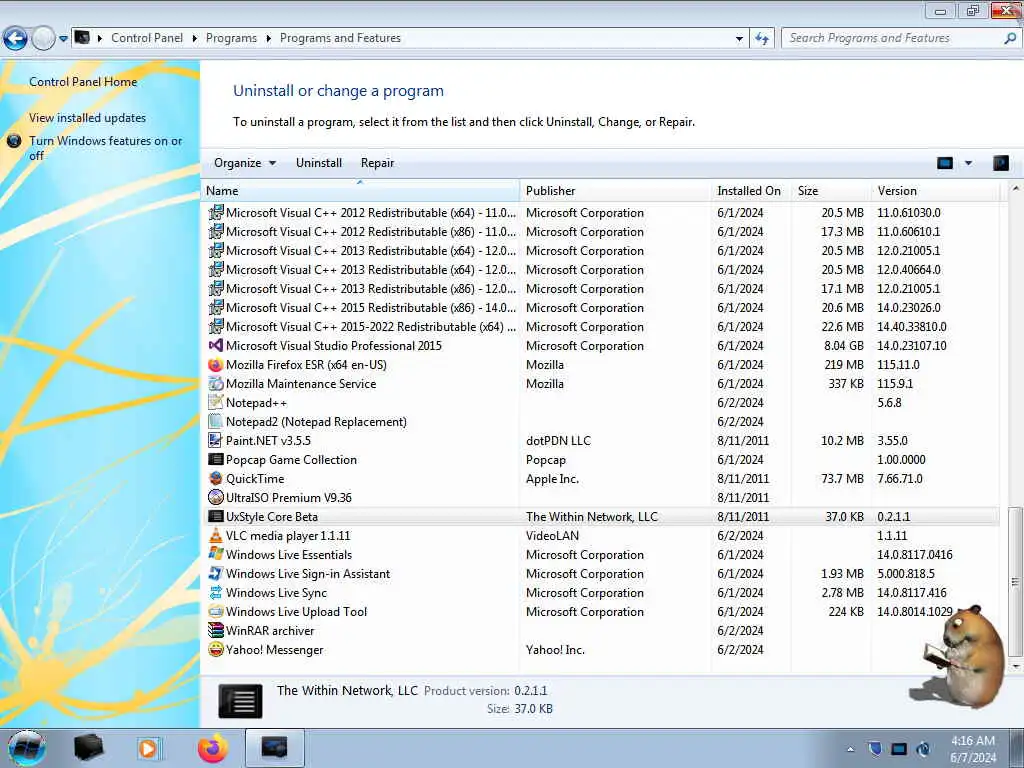The height and width of the screenshot is (768, 1024).
Task: Sort by the Installed On column header
Action: click(x=750, y=191)
